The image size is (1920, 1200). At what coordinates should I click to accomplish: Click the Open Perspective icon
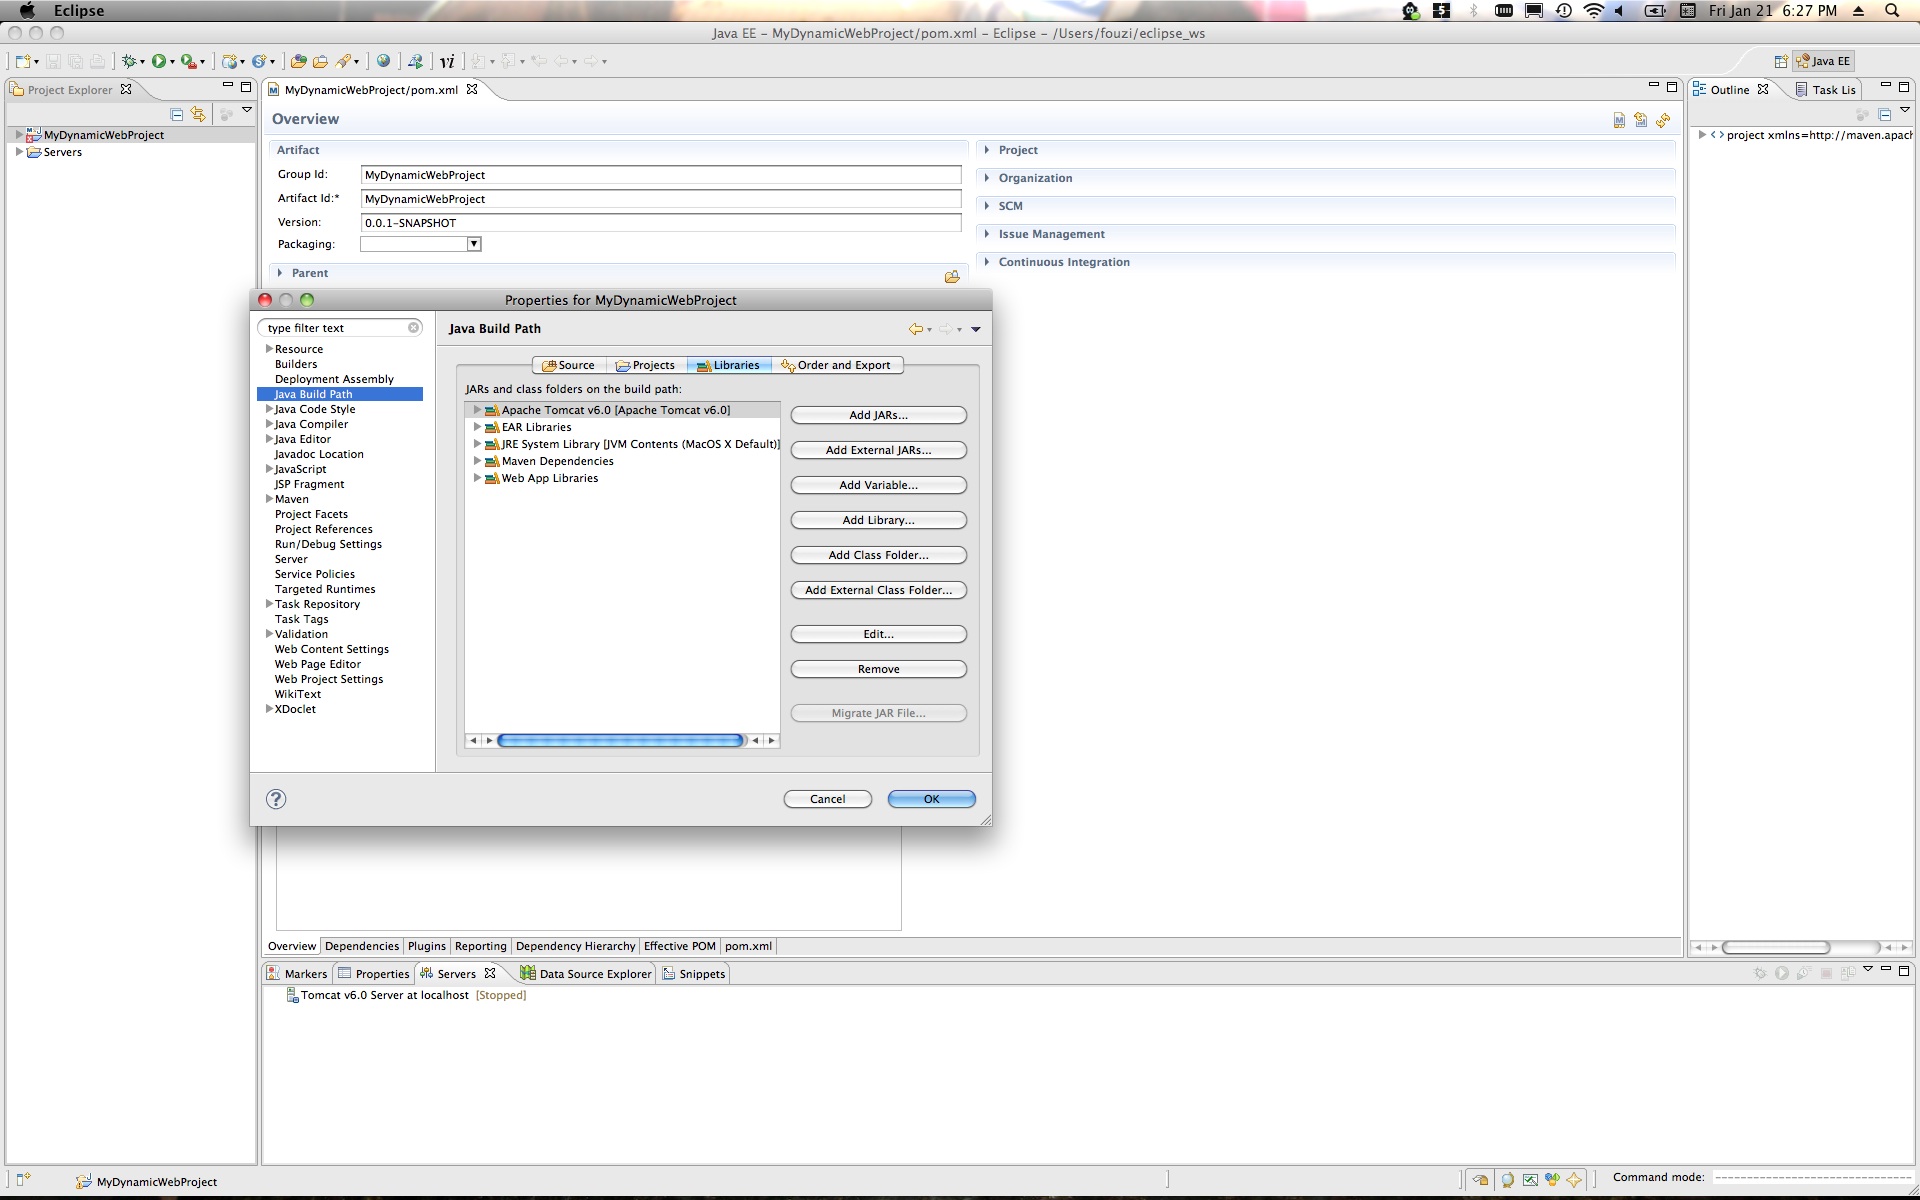click(1781, 61)
